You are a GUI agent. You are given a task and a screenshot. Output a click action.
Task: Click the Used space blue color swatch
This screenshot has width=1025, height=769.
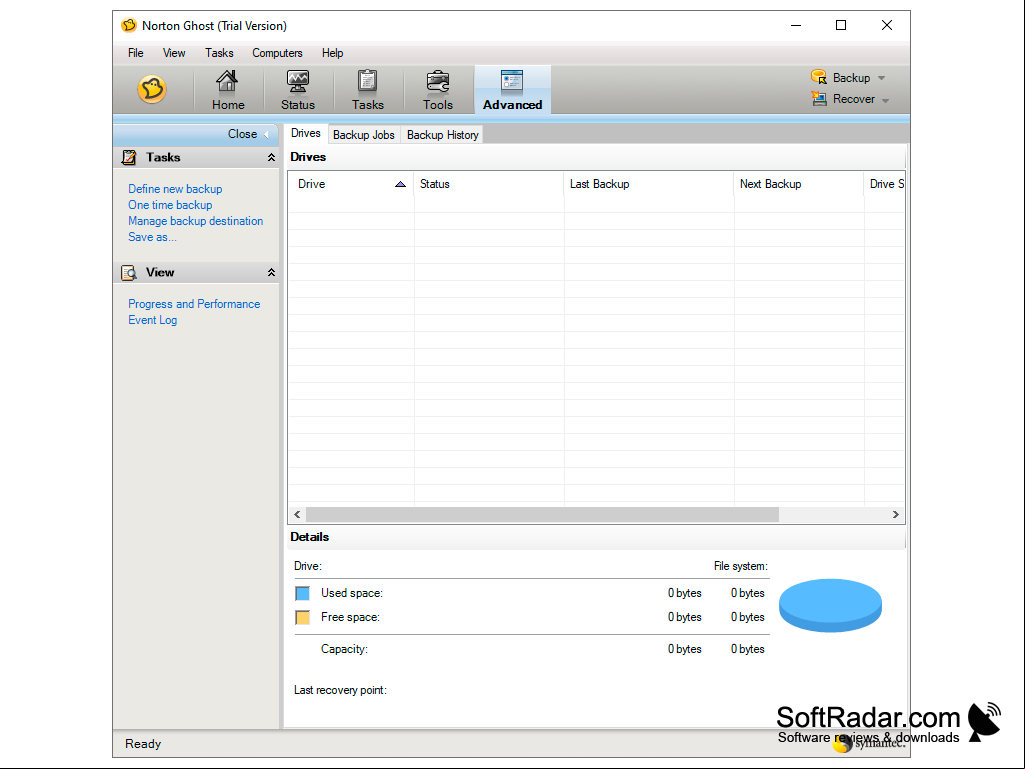click(x=302, y=594)
